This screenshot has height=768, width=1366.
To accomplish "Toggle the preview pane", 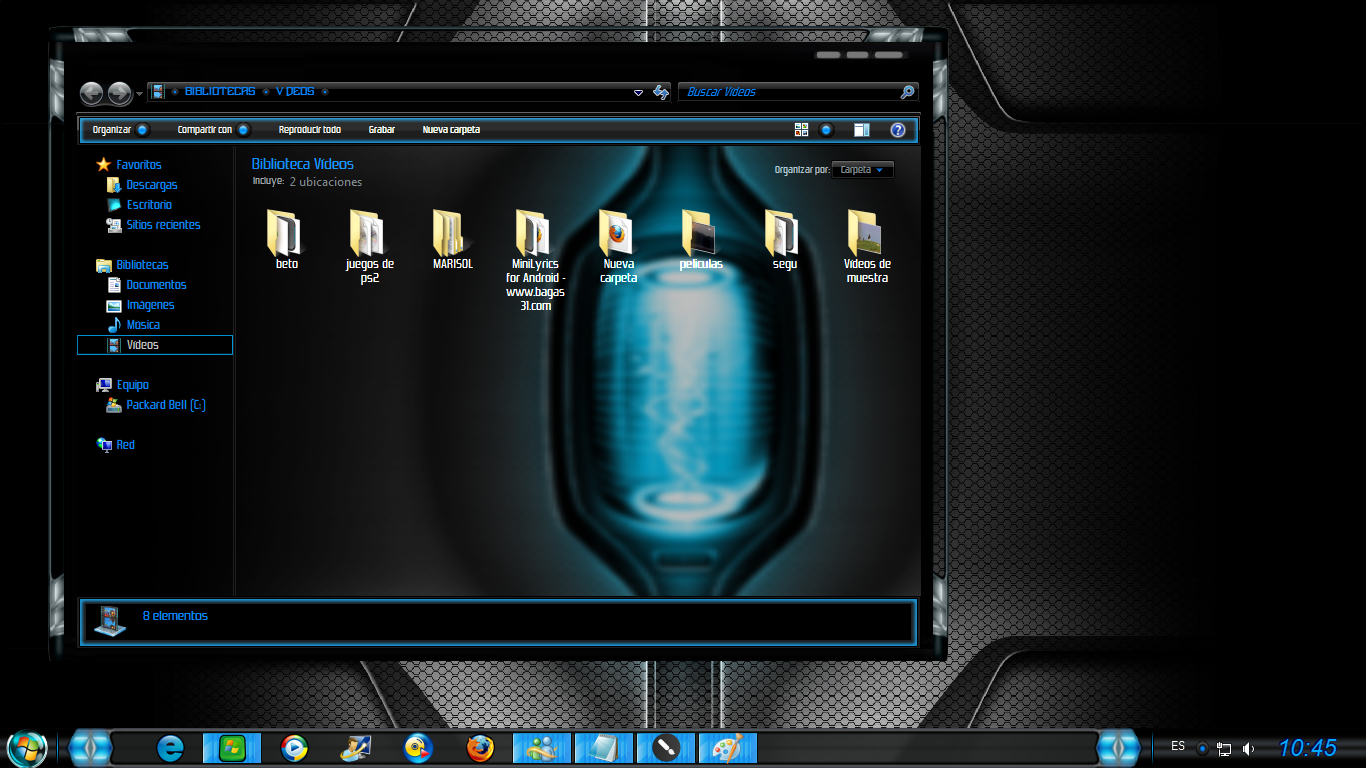I will [x=862, y=130].
